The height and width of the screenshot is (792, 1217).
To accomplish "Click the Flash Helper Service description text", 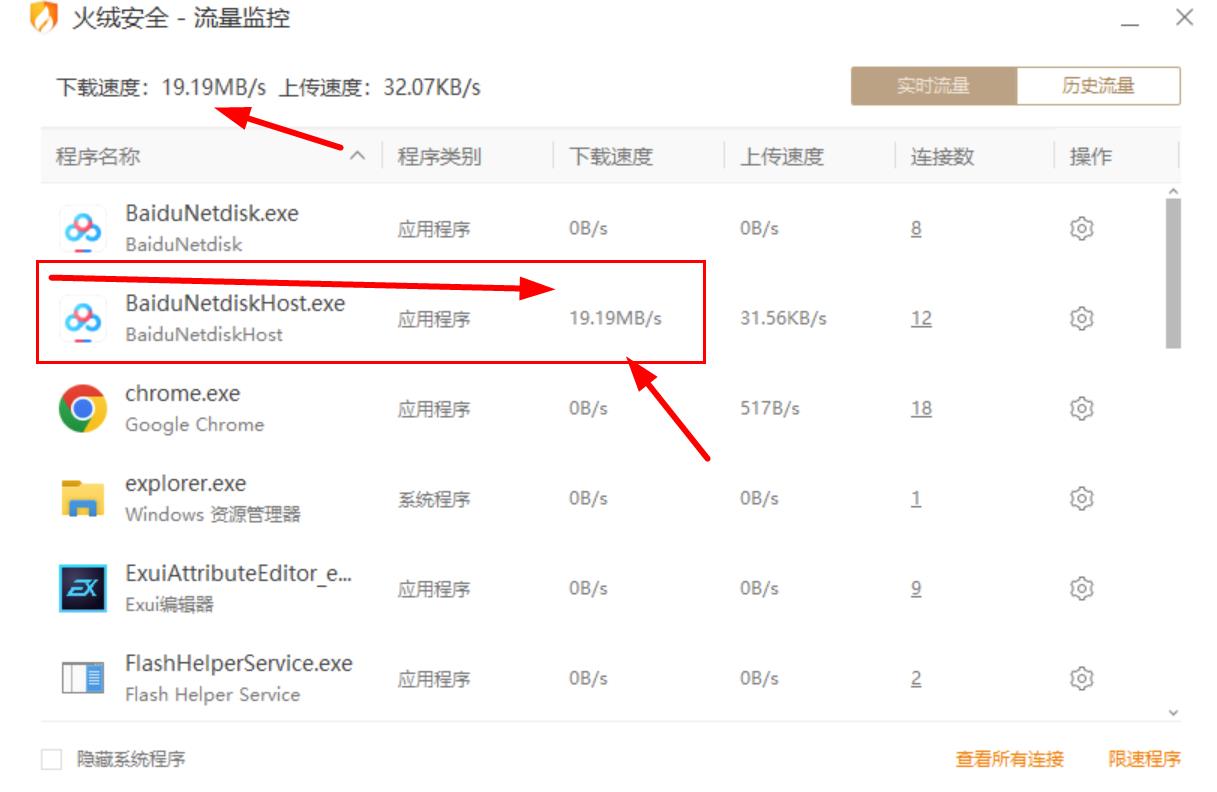I will pos(213,694).
